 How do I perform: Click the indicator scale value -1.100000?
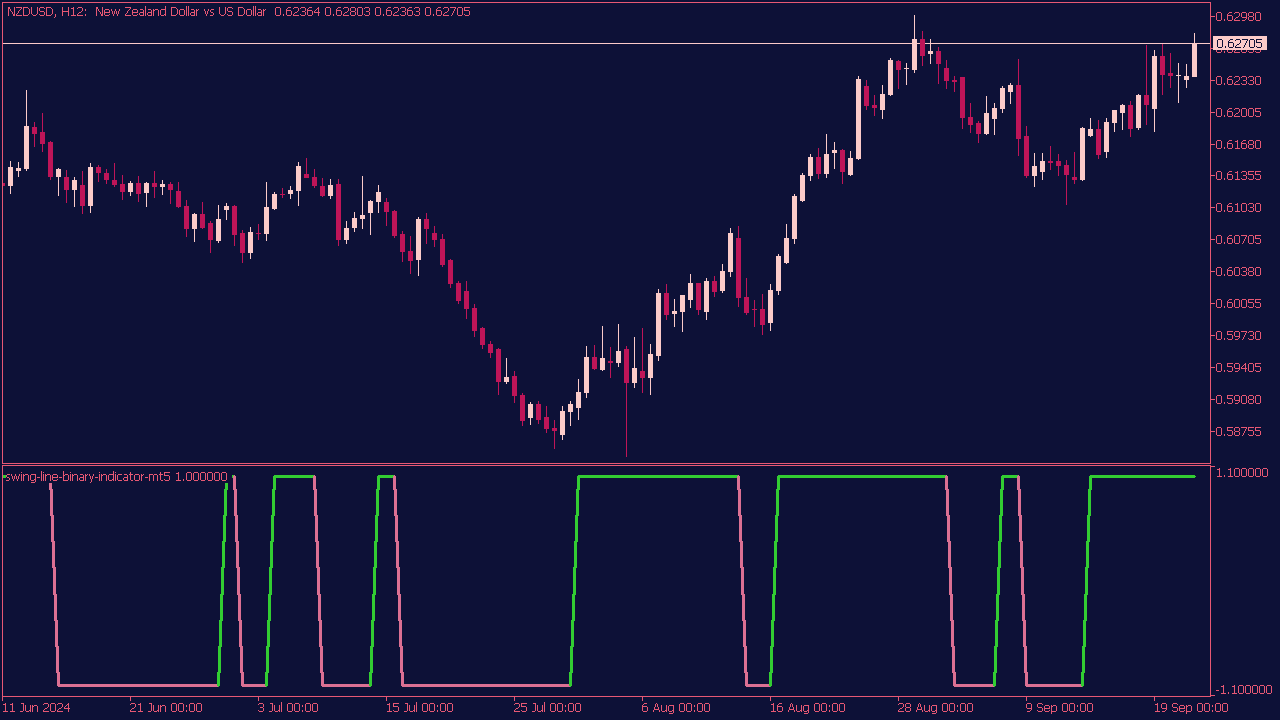coord(1243,690)
